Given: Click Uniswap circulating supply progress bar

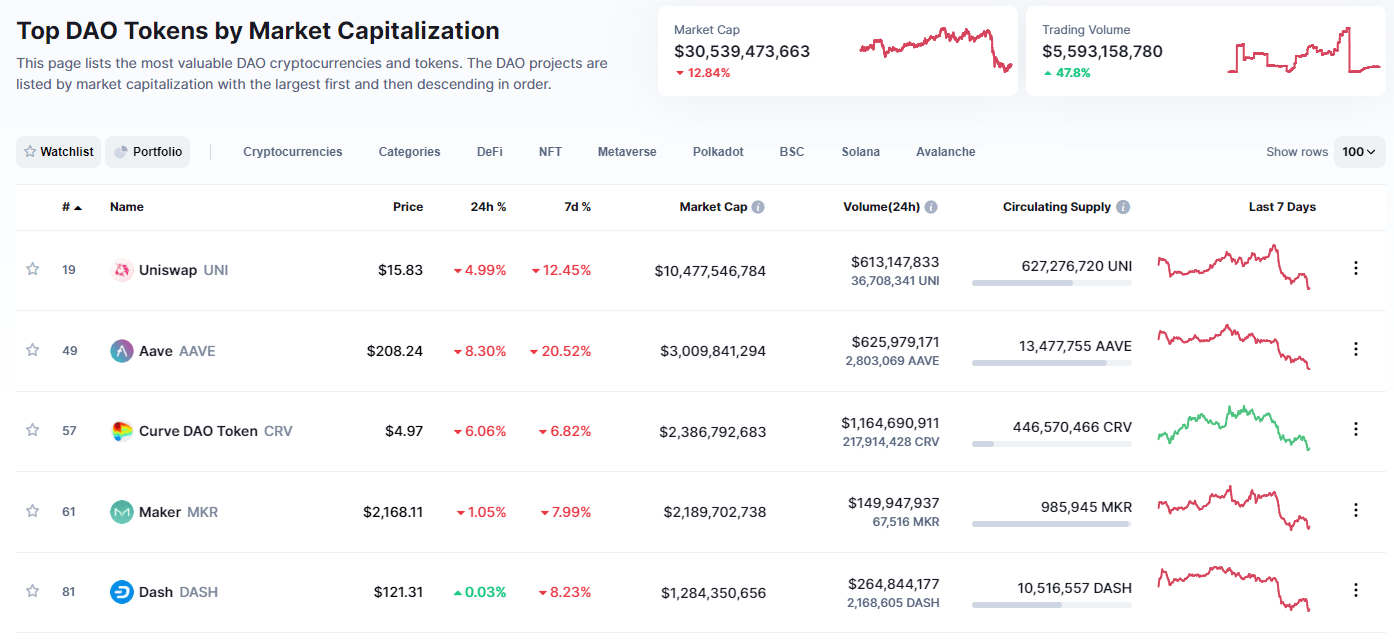Looking at the screenshot, I should [1052, 283].
